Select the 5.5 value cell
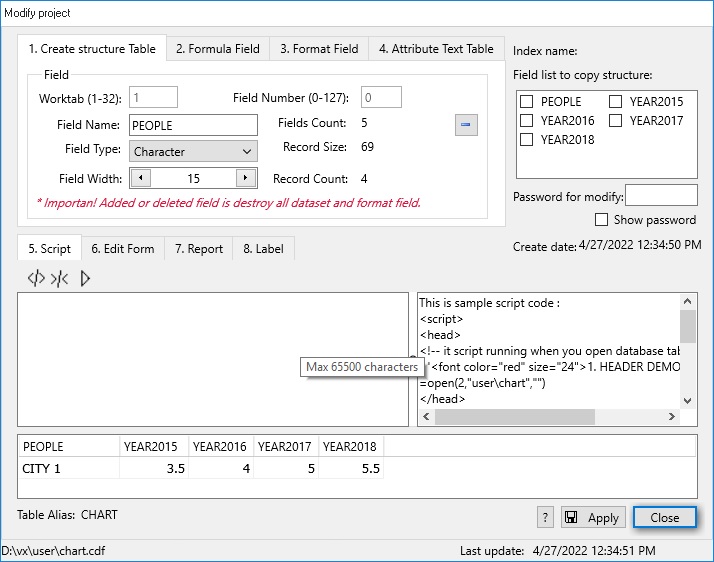 point(351,468)
